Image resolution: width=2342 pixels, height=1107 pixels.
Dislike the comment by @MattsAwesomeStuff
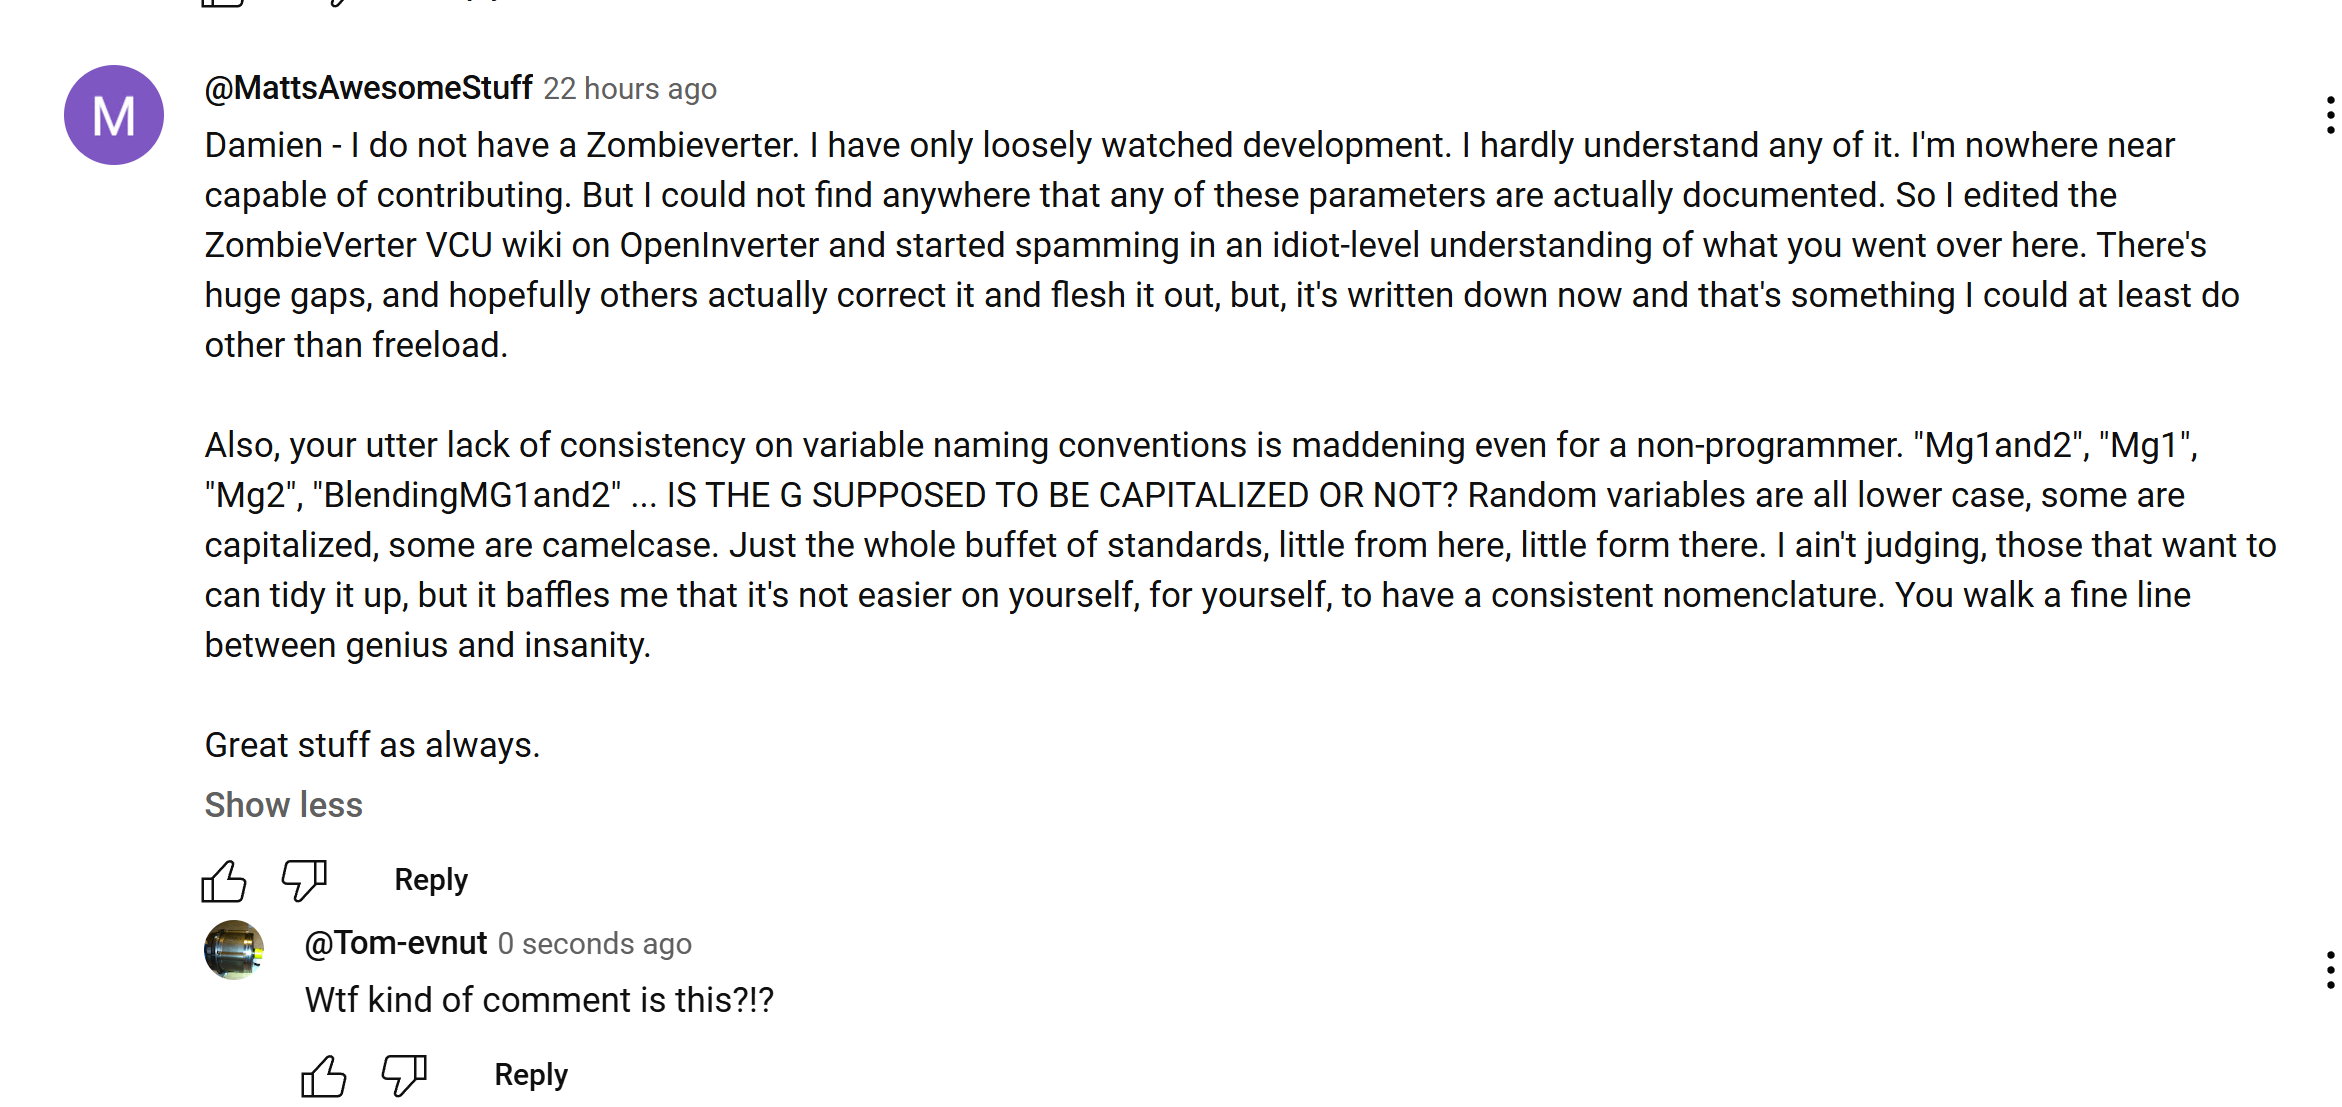(x=304, y=880)
